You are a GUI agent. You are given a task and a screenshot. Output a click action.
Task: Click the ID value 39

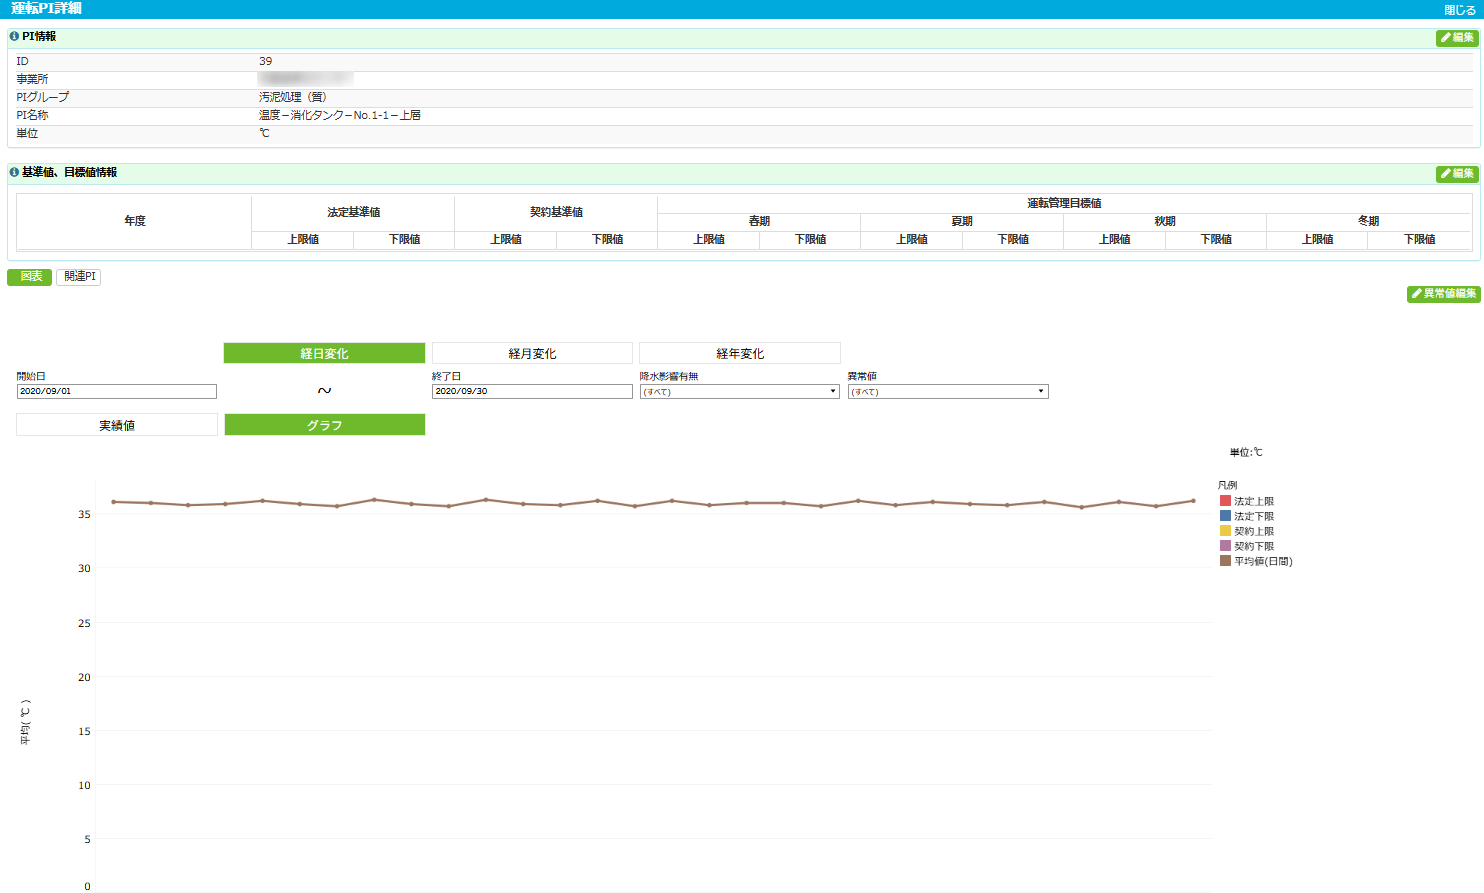click(x=265, y=62)
